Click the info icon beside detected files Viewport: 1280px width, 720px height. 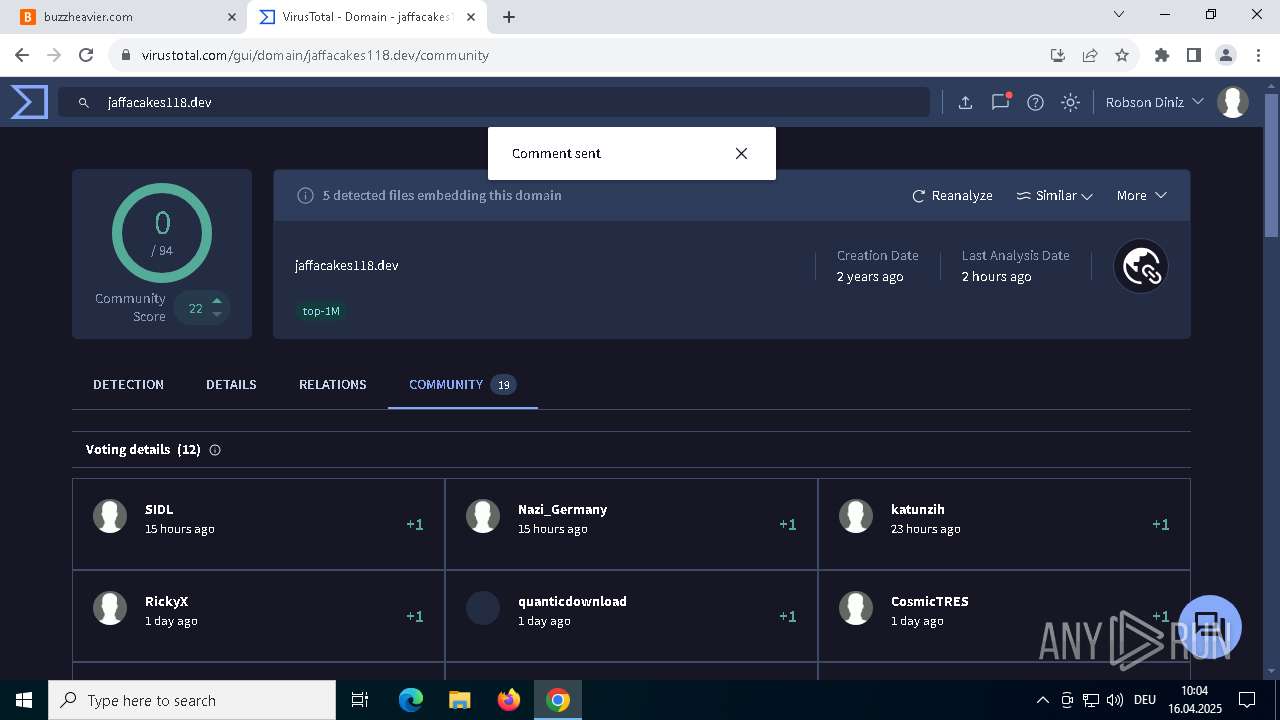(306, 195)
